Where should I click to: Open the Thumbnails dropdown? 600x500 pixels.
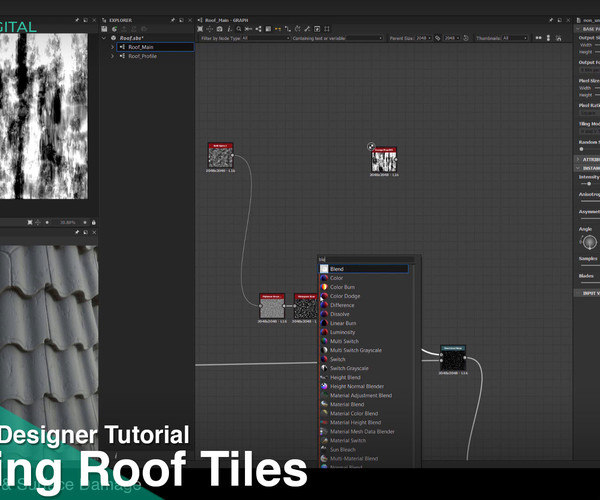514,38
